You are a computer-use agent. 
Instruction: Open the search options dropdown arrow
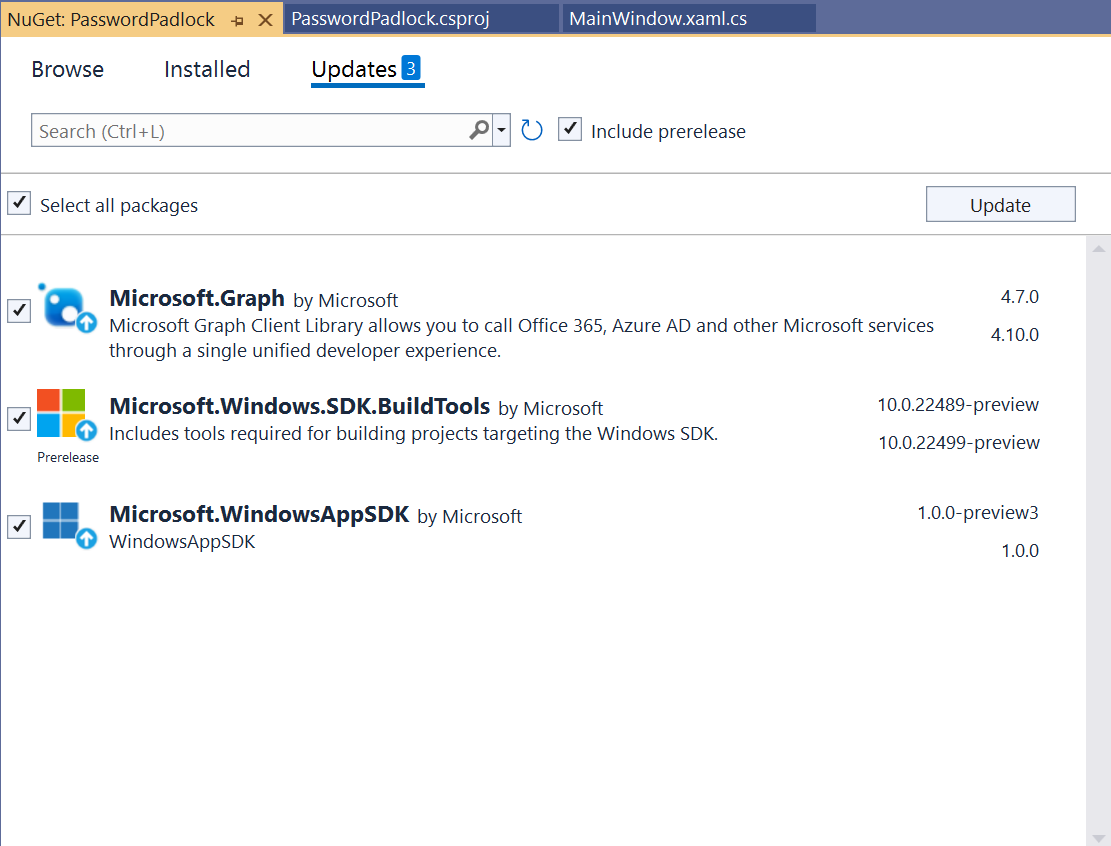[502, 130]
